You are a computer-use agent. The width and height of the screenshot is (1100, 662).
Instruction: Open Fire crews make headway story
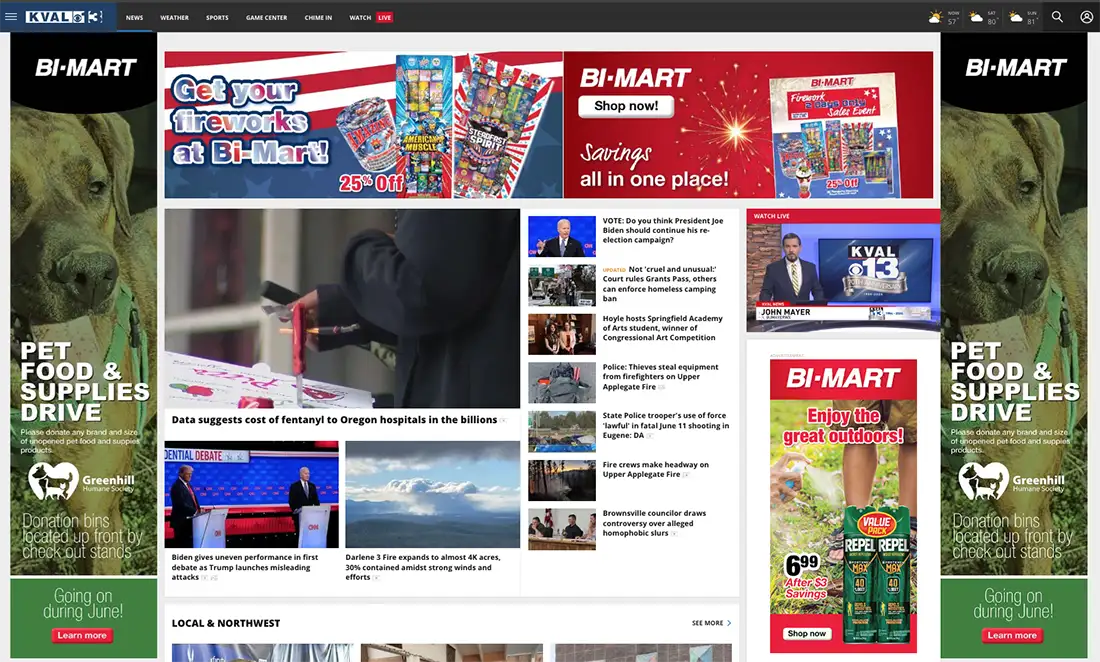[x=655, y=469]
